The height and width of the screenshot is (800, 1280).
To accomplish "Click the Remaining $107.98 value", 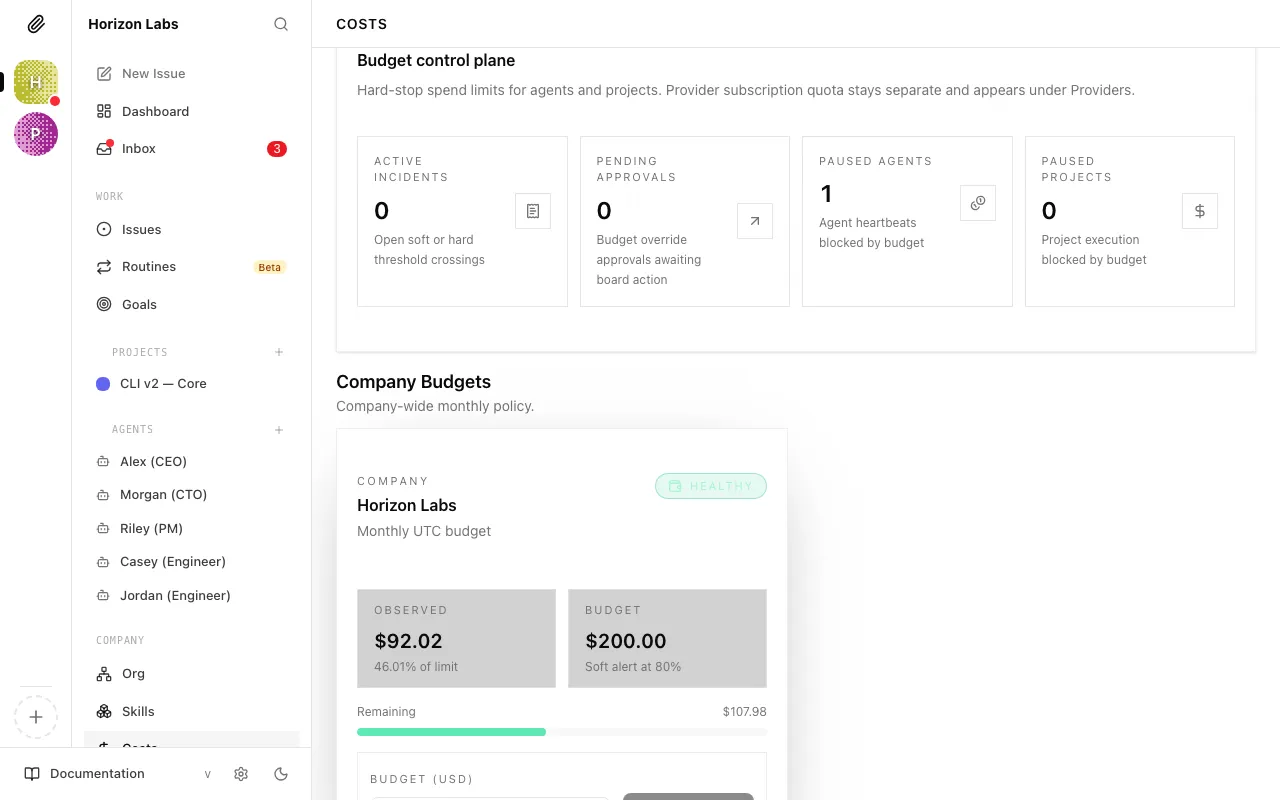I will (x=745, y=712).
